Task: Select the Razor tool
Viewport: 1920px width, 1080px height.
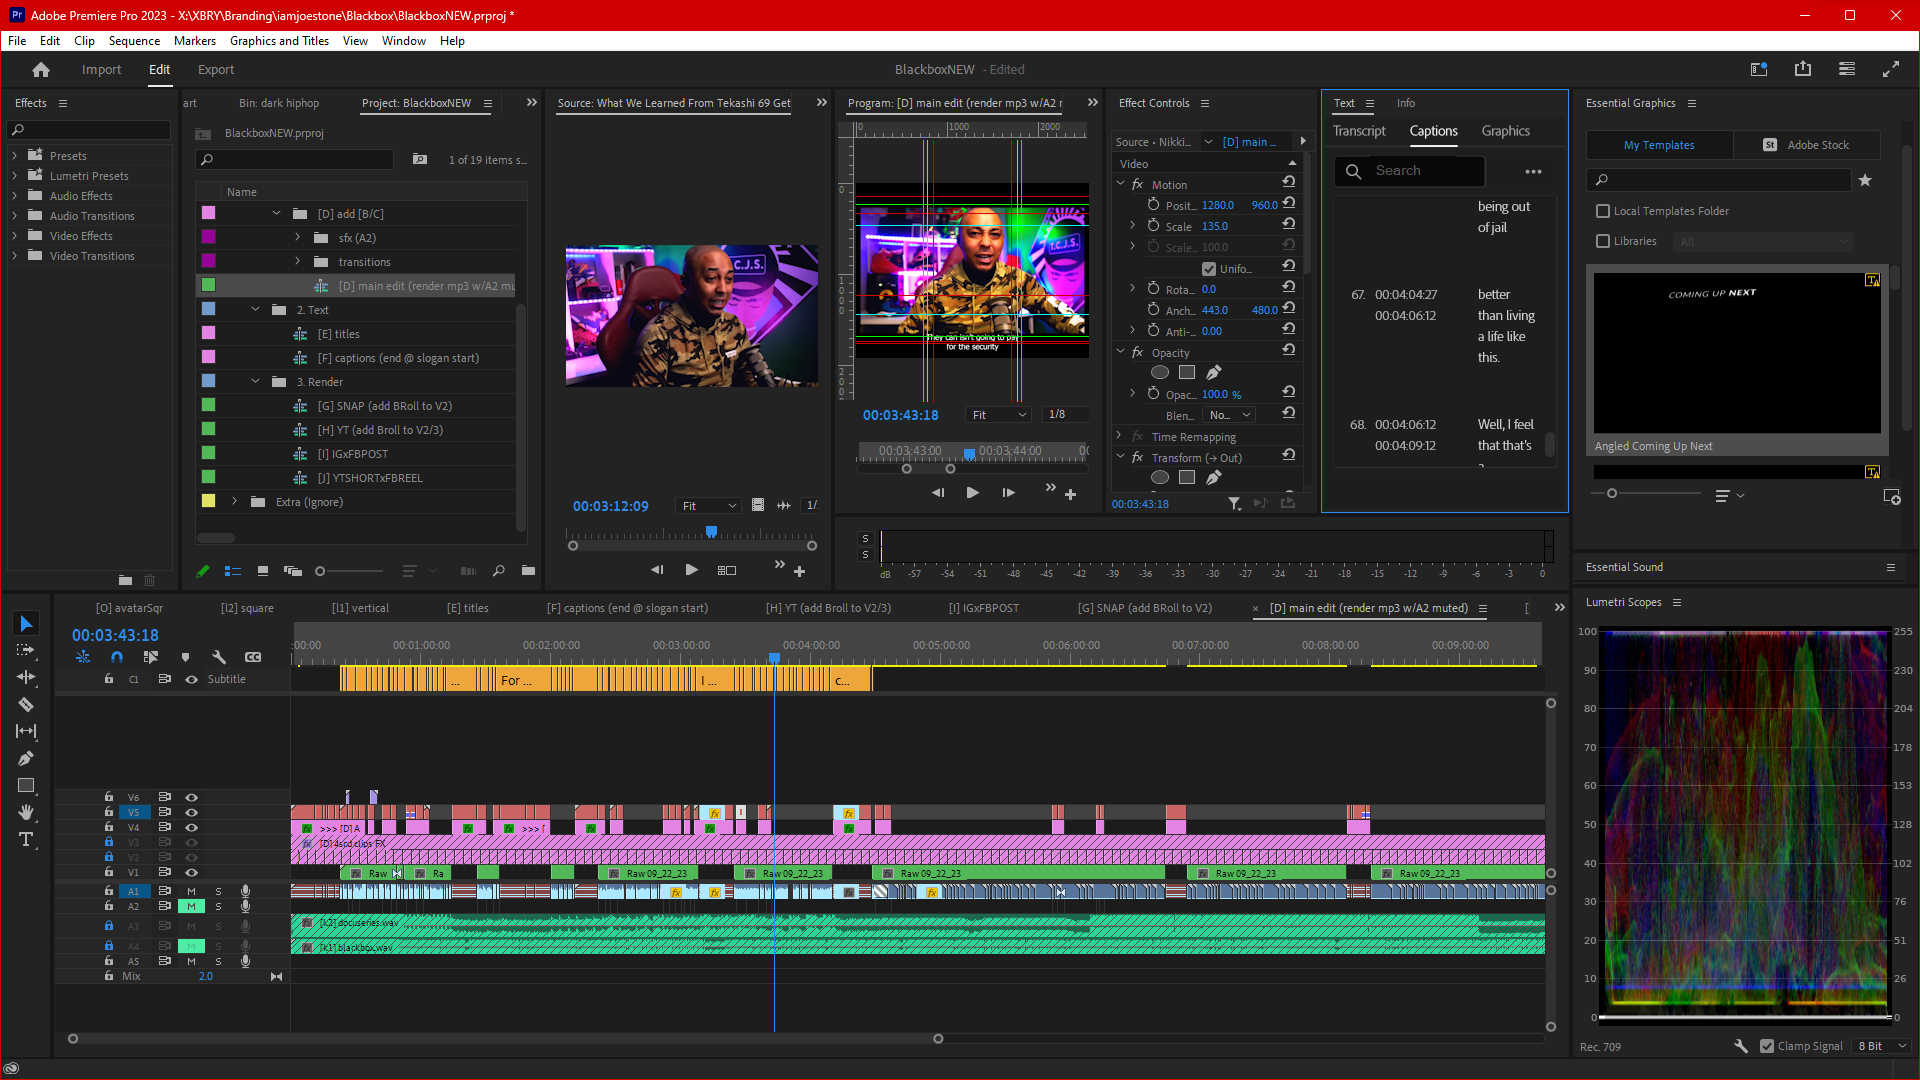Action: tap(26, 705)
